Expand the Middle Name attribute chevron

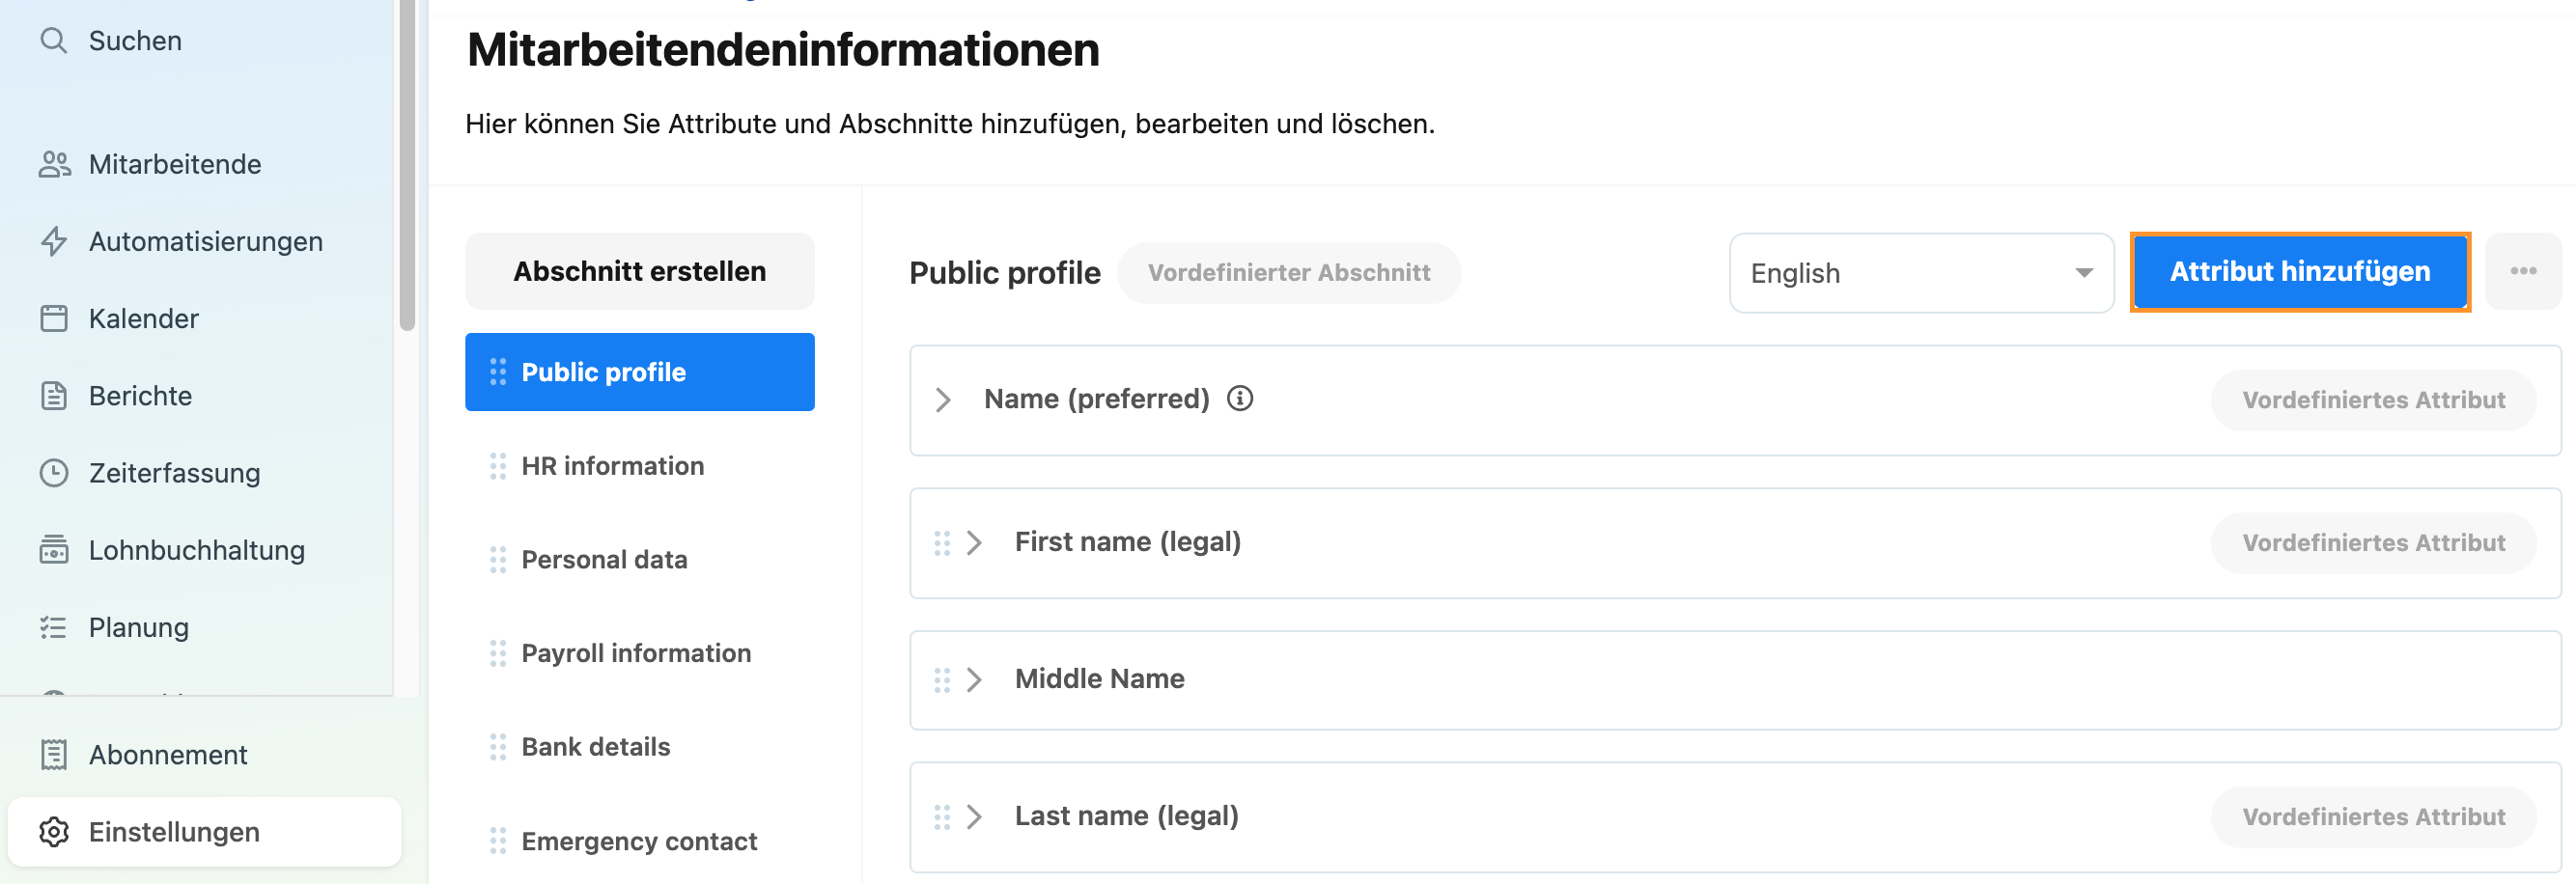point(974,680)
